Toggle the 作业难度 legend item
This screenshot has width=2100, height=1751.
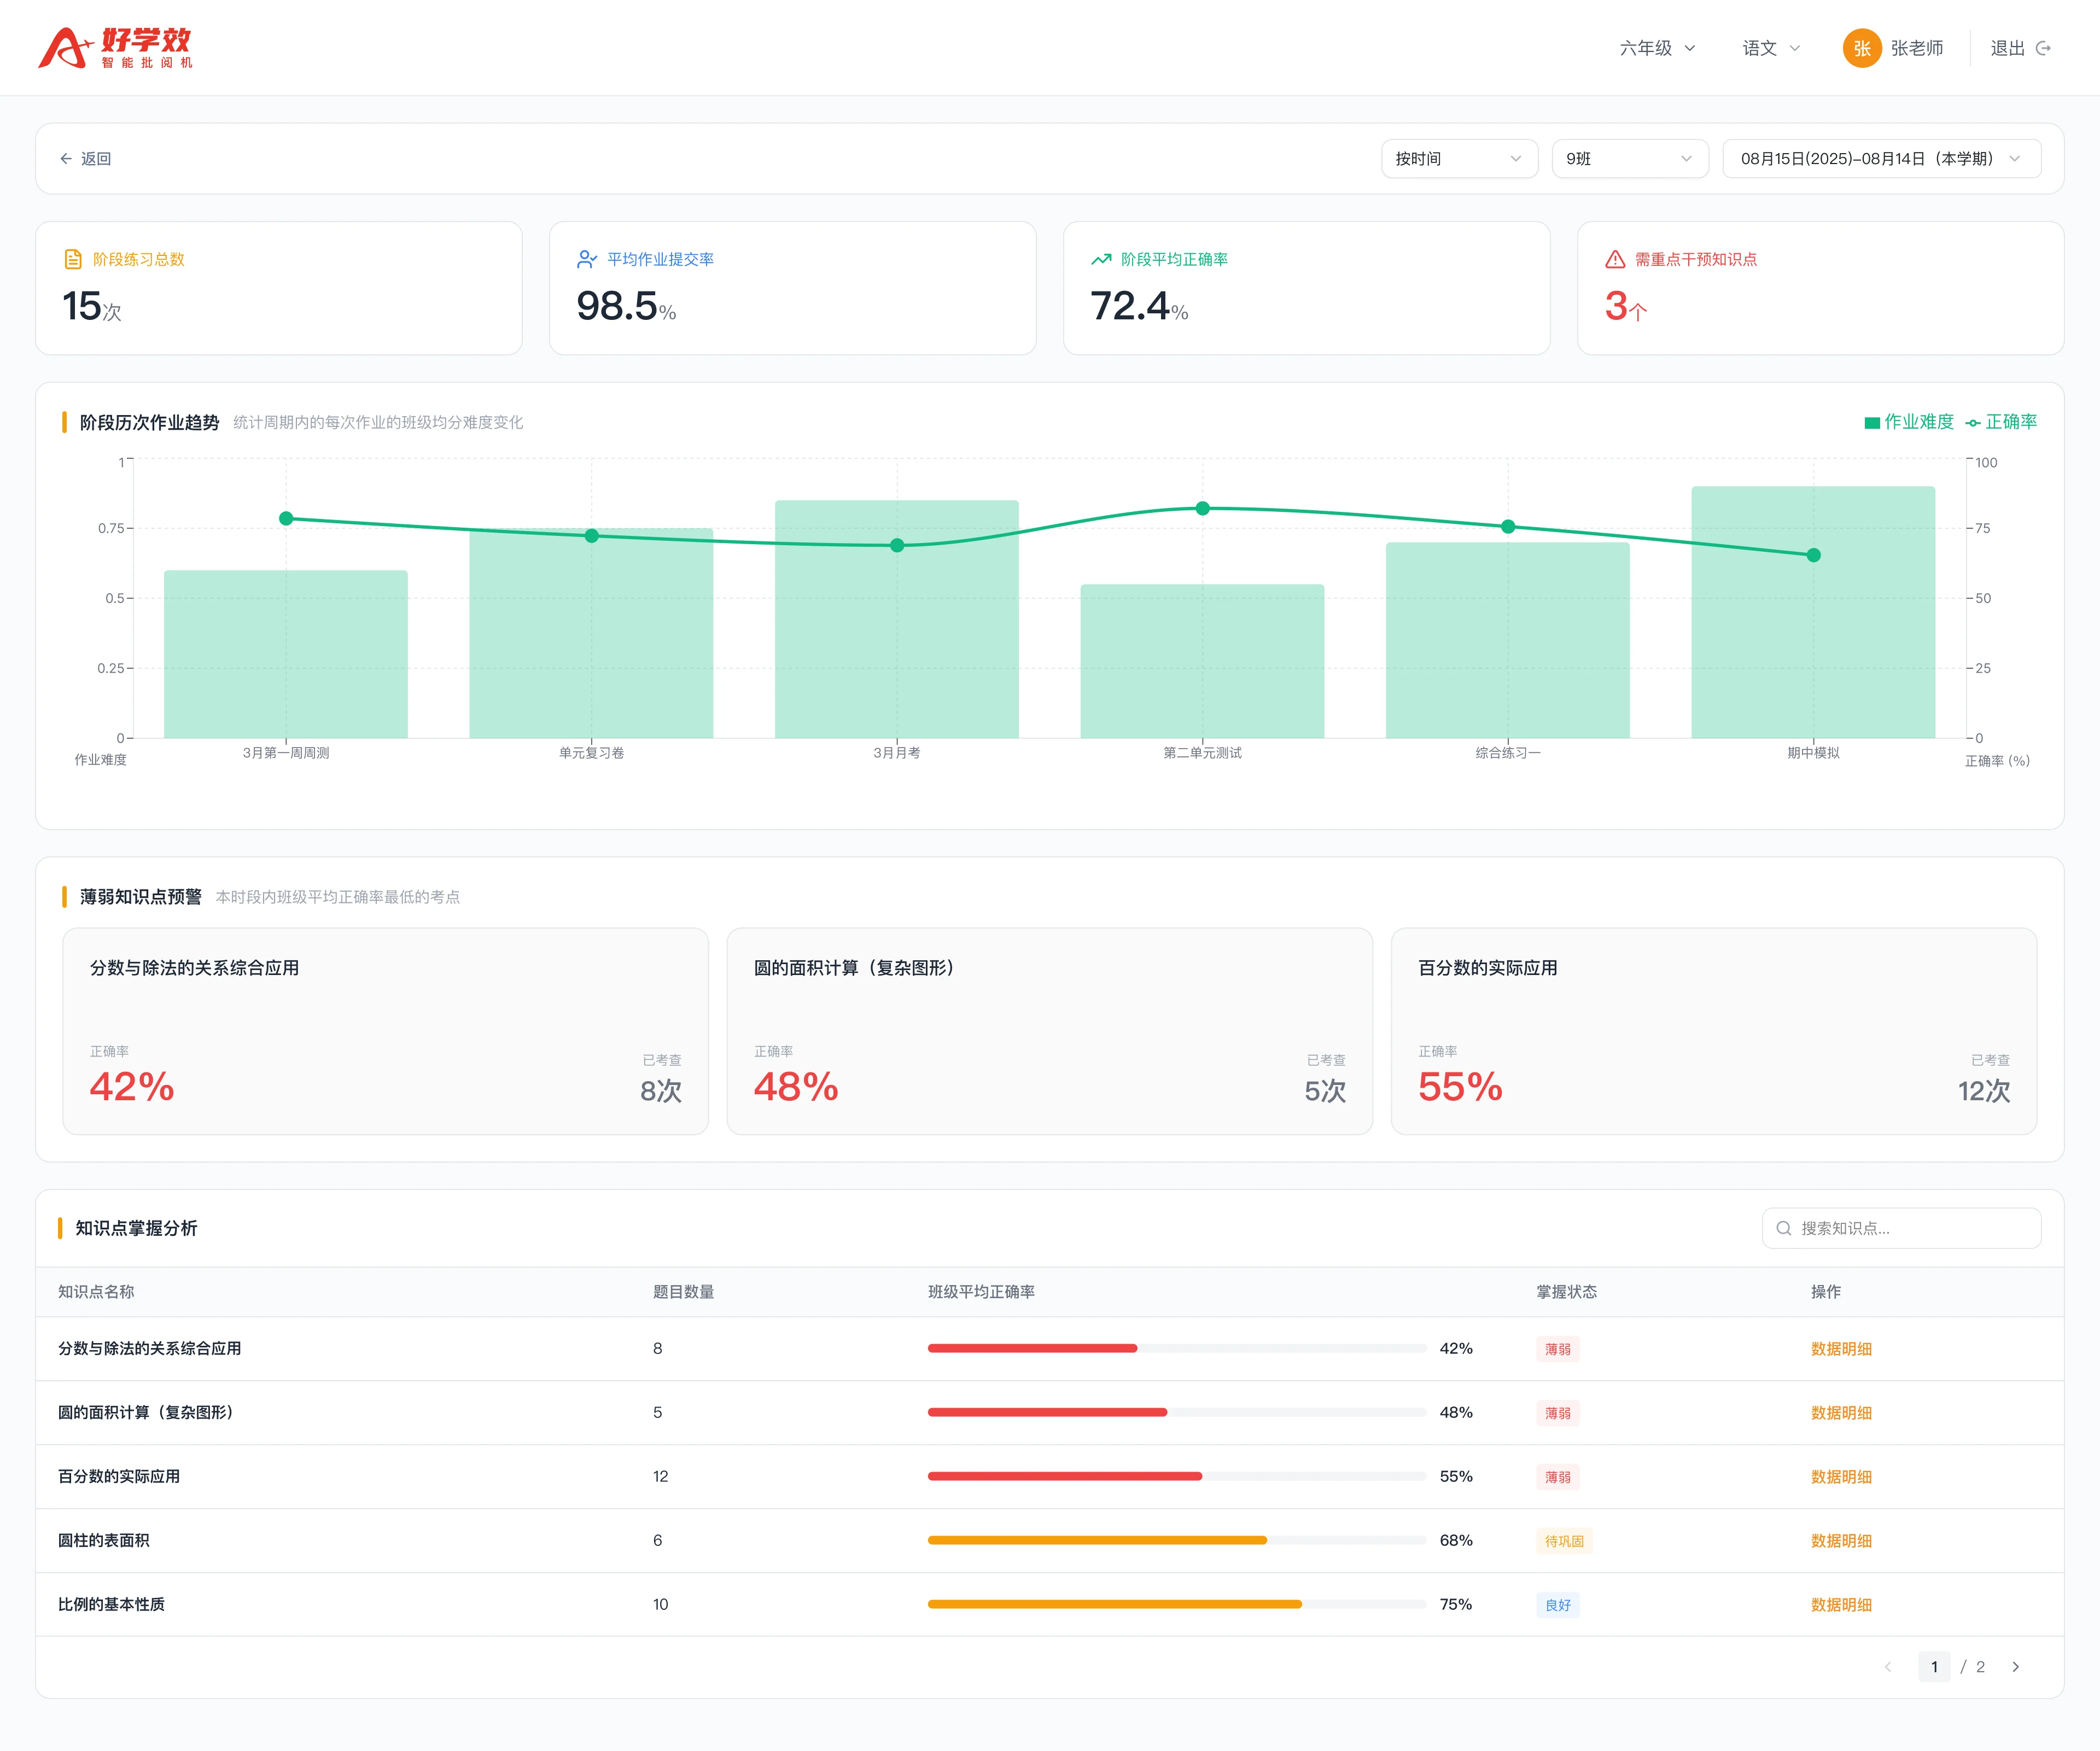click(x=1909, y=422)
